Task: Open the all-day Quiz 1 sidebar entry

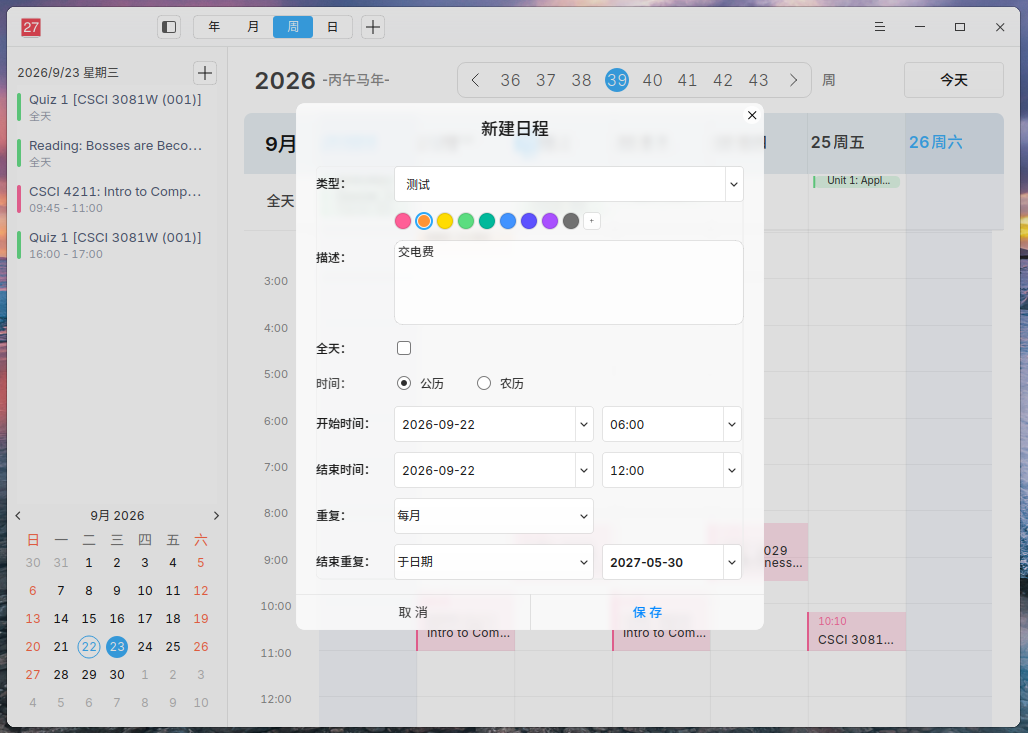Action: (117, 108)
